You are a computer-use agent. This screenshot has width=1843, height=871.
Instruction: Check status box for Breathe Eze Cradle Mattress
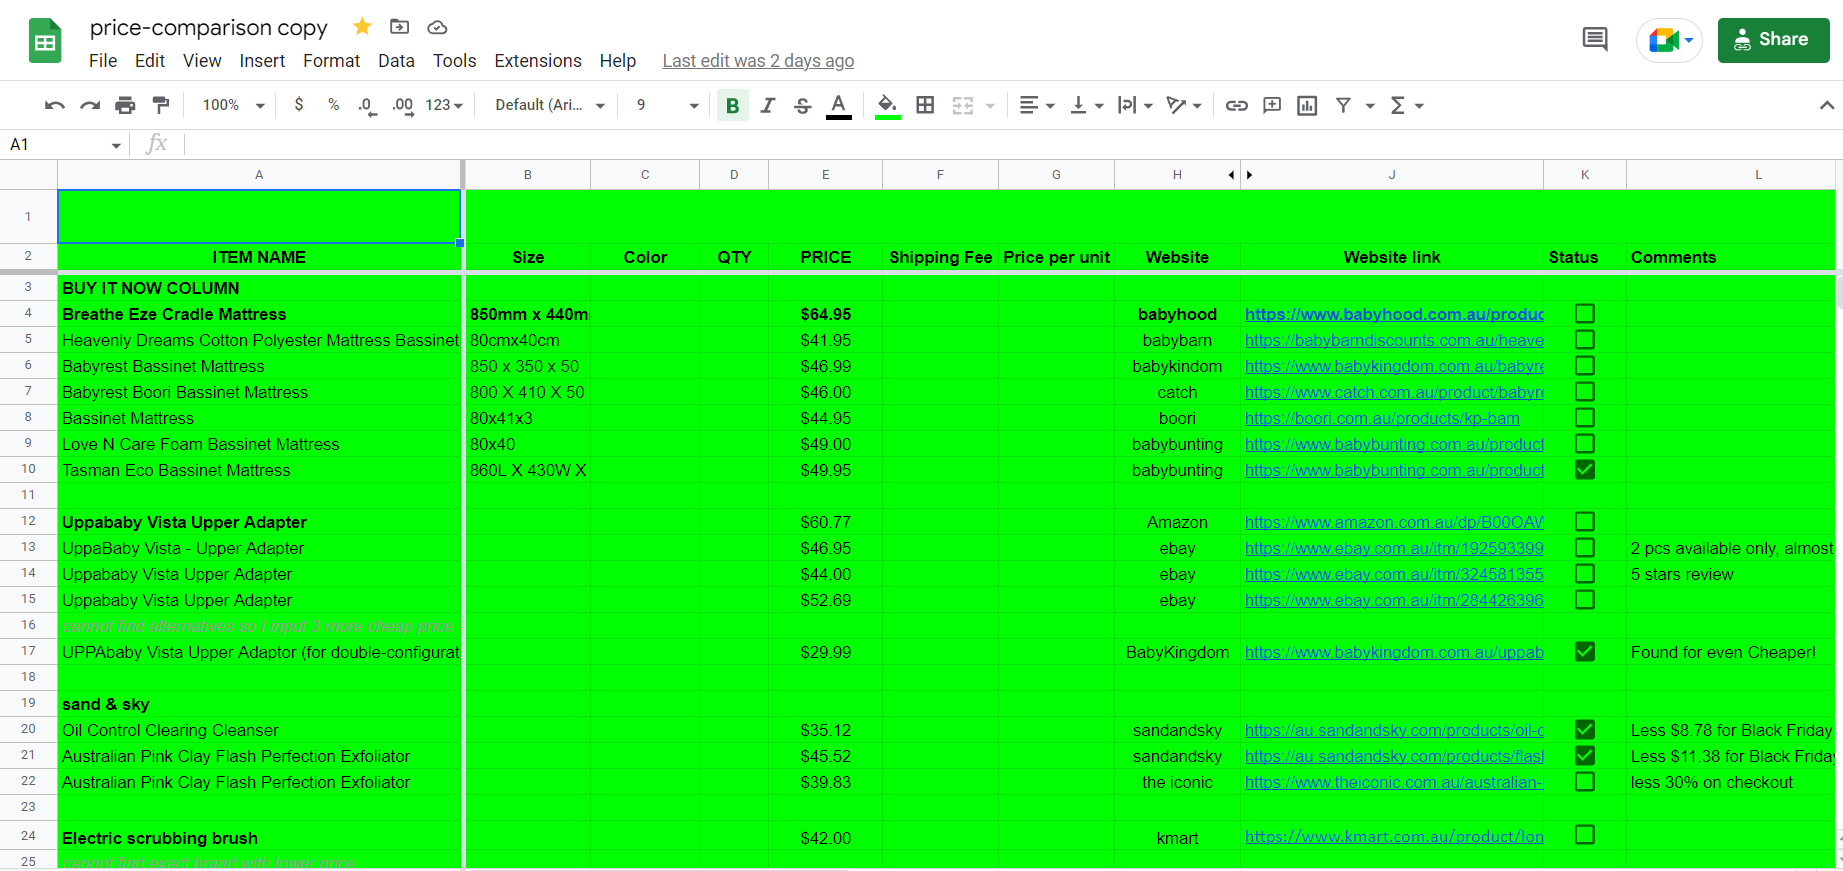(x=1585, y=314)
